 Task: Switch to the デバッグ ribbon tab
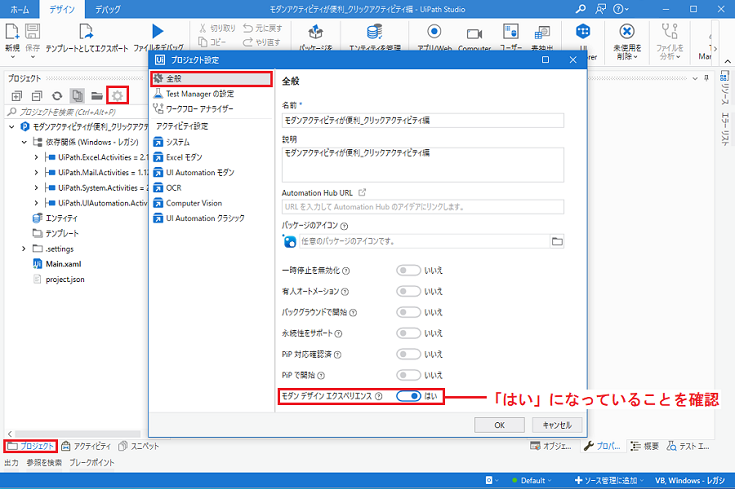click(x=108, y=9)
